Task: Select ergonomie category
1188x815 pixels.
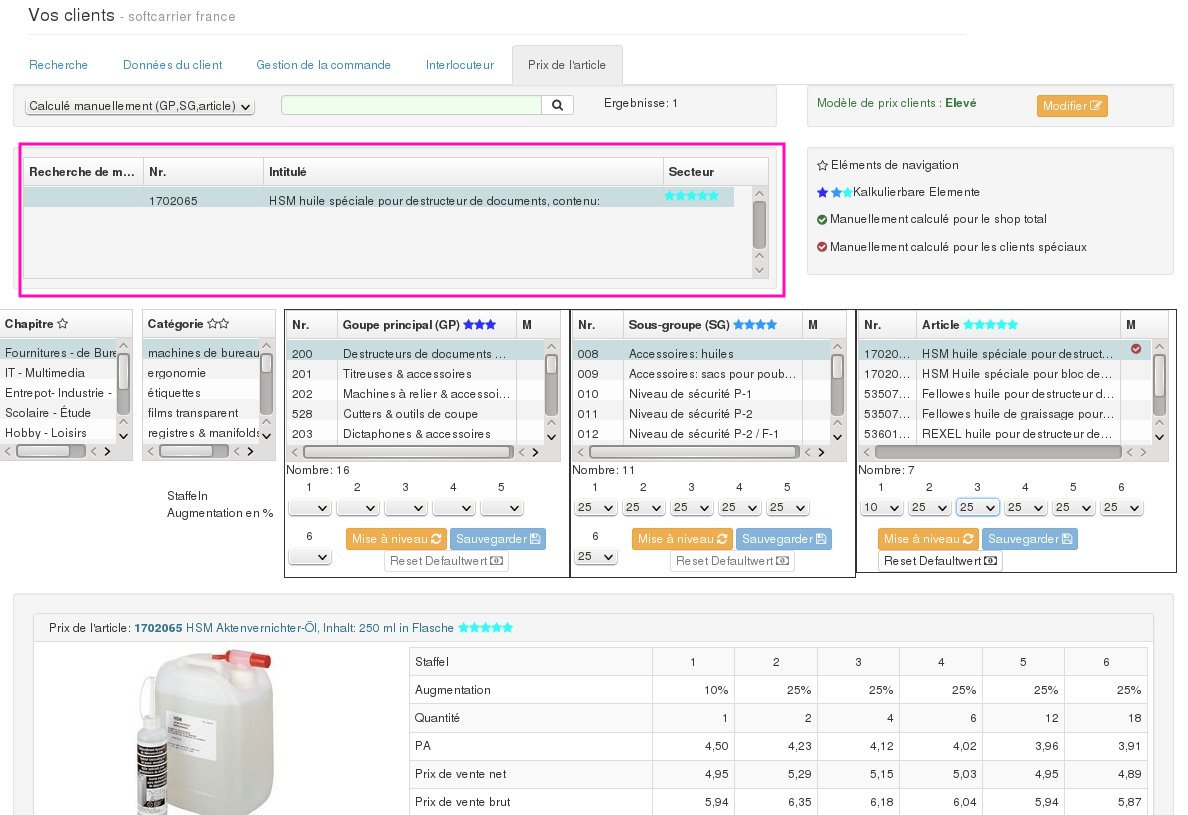Action: pyautogui.click(x=203, y=373)
